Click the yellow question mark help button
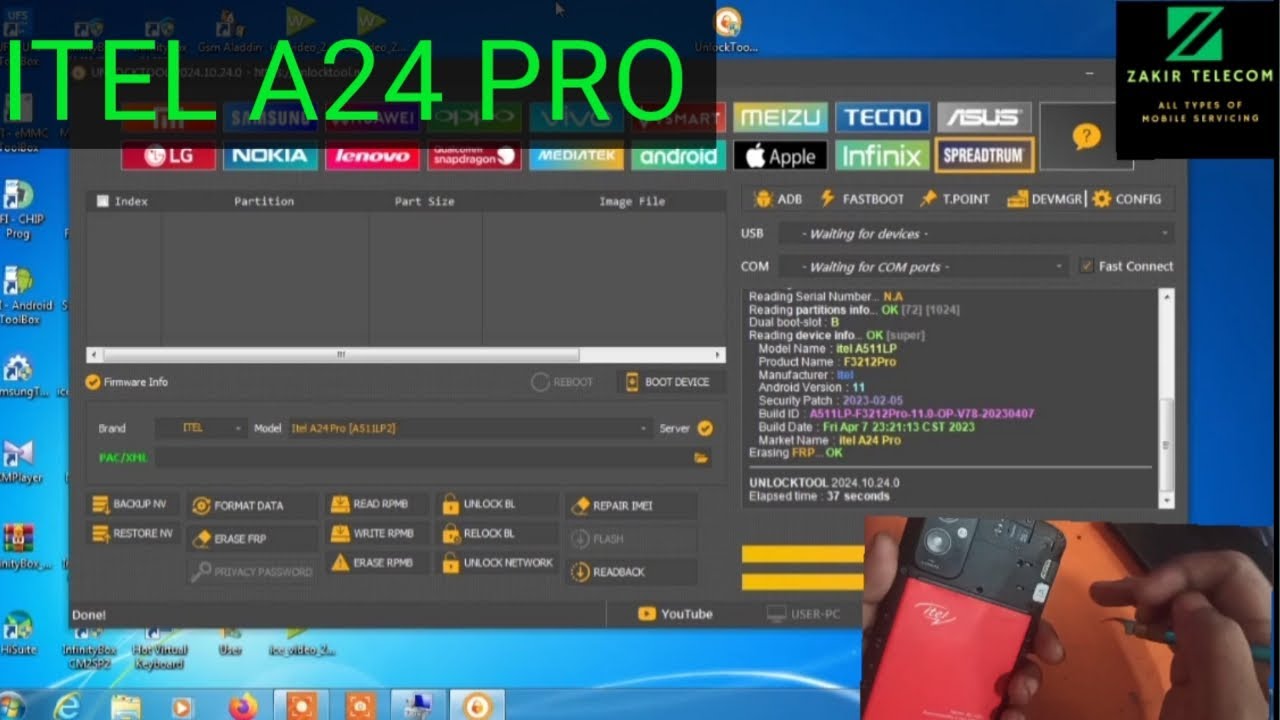The height and width of the screenshot is (720, 1280). (1086, 137)
